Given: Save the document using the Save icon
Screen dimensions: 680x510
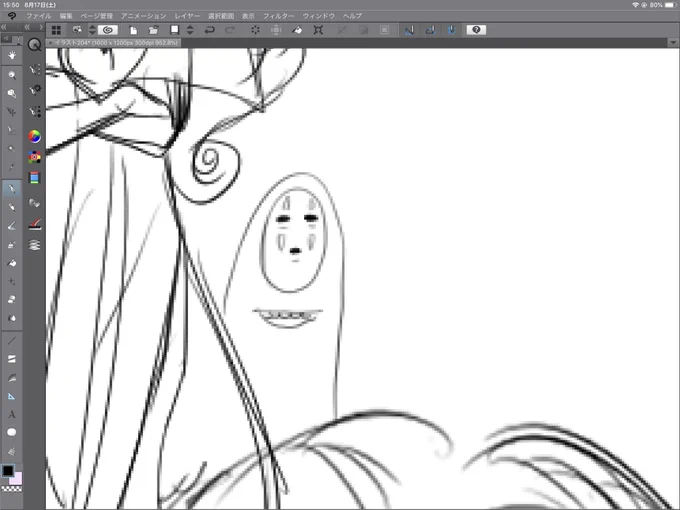Looking at the screenshot, I should [174, 30].
